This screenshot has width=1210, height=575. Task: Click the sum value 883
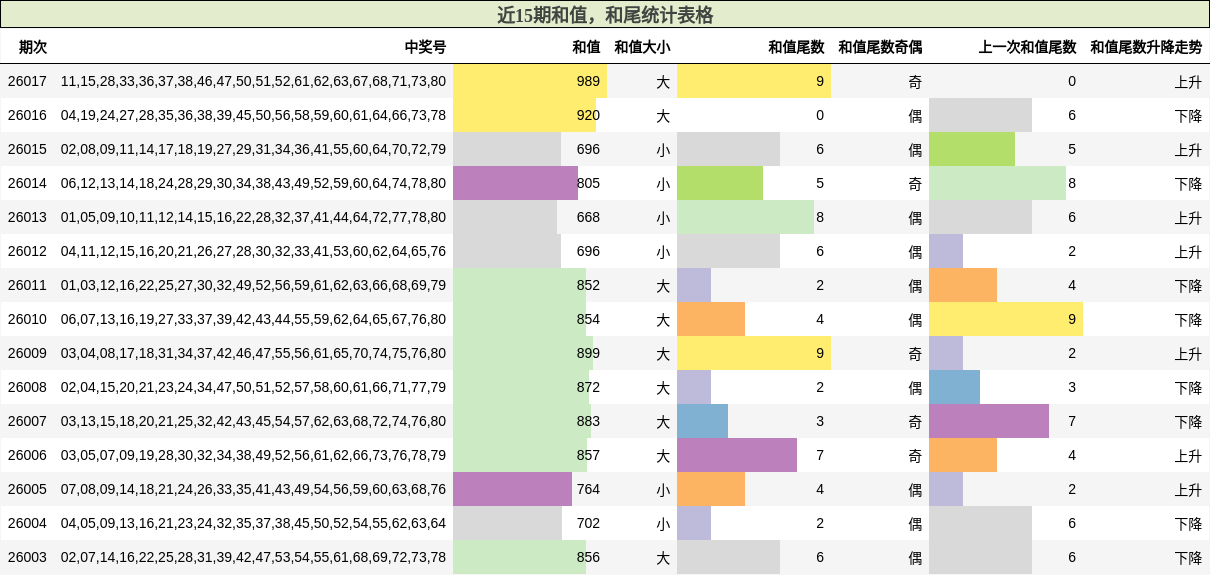tap(588, 421)
